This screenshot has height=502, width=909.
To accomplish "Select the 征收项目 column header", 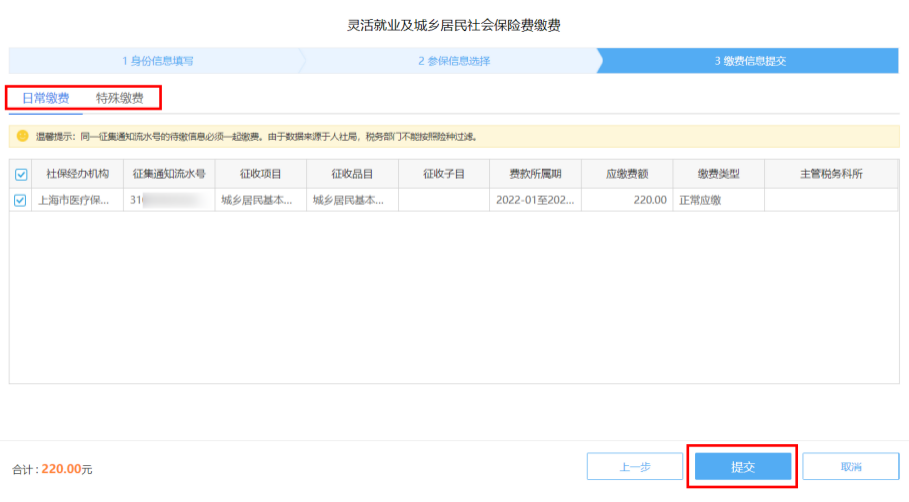I will [x=260, y=174].
